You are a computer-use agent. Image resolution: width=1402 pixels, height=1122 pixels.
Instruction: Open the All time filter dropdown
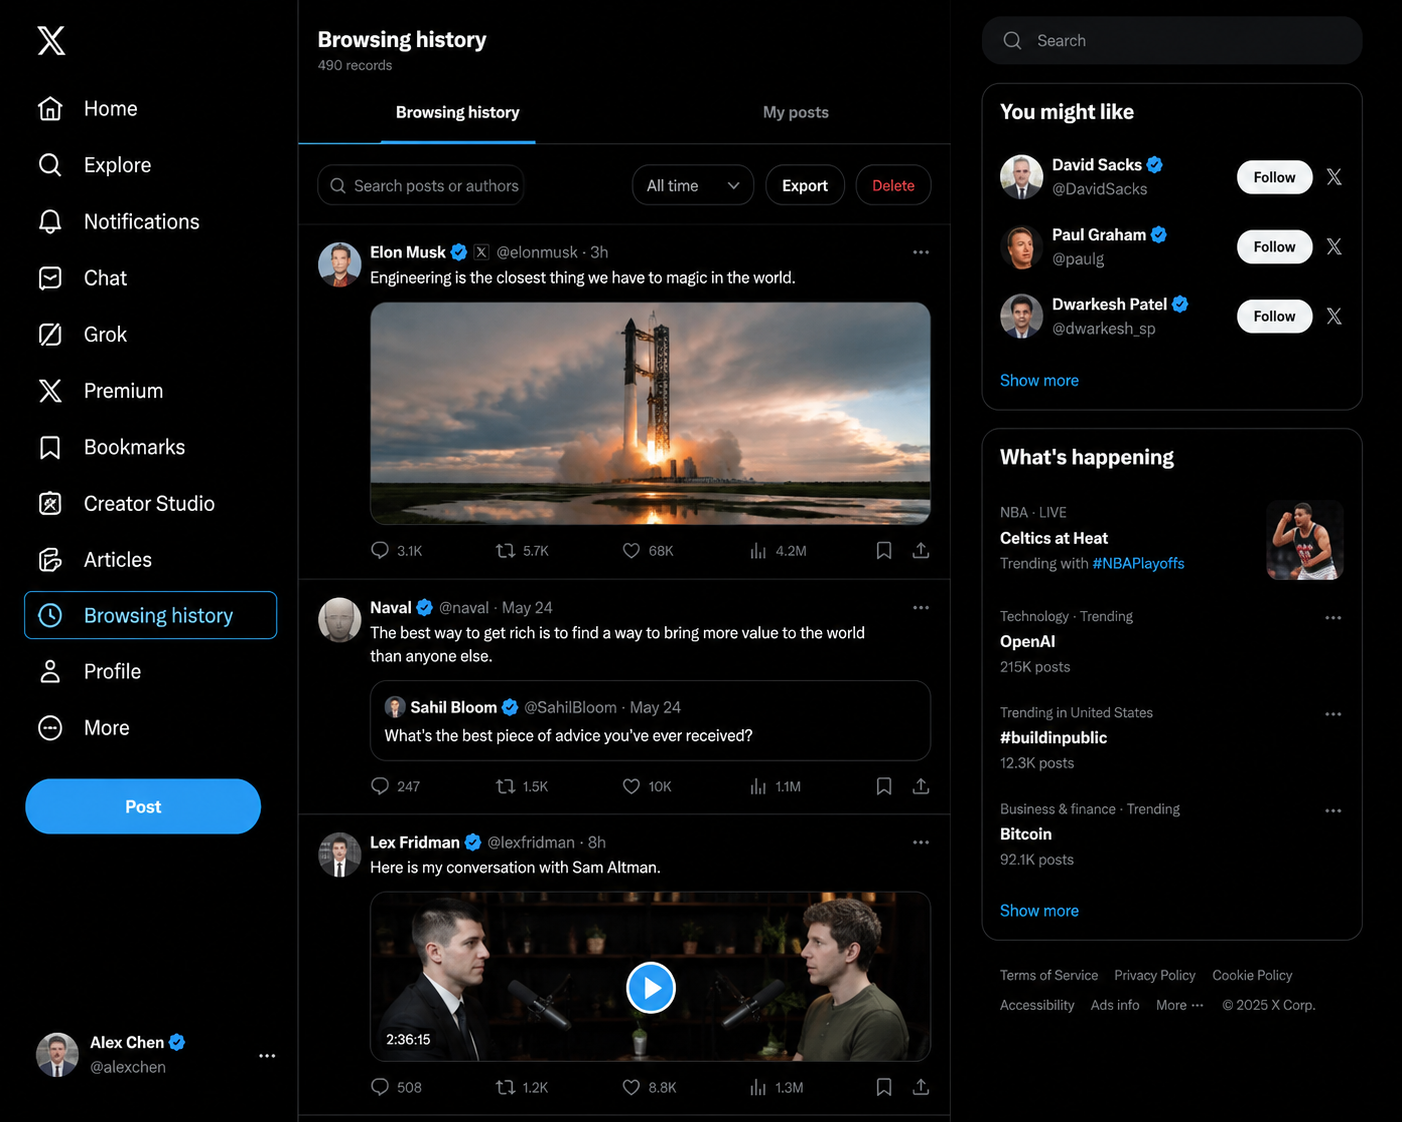click(x=693, y=185)
